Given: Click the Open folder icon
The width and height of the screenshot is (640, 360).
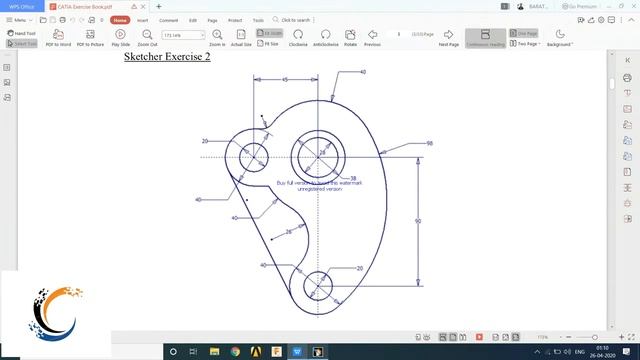Looking at the screenshot, I should [x=43, y=20].
